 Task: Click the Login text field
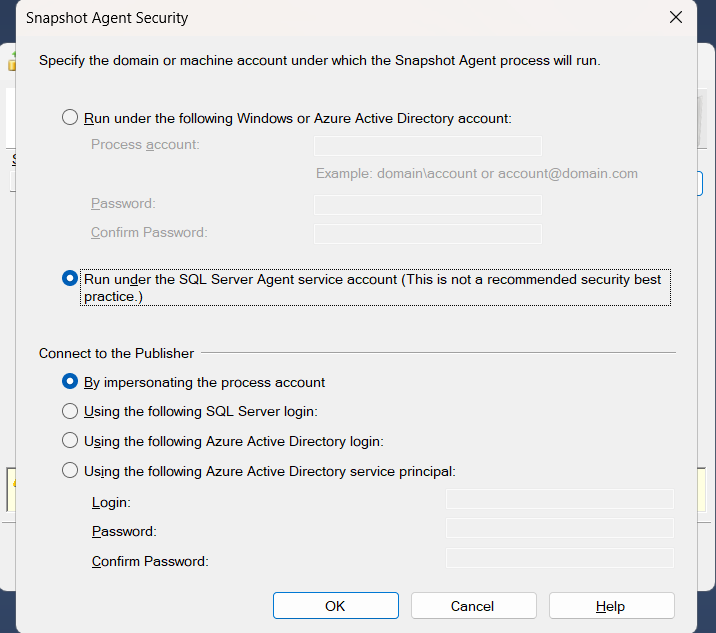pyautogui.click(x=559, y=499)
